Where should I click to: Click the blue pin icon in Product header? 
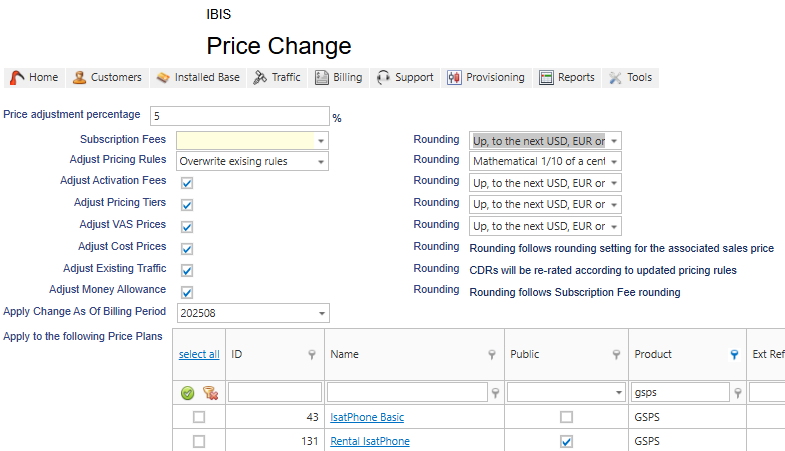click(x=734, y=354)
